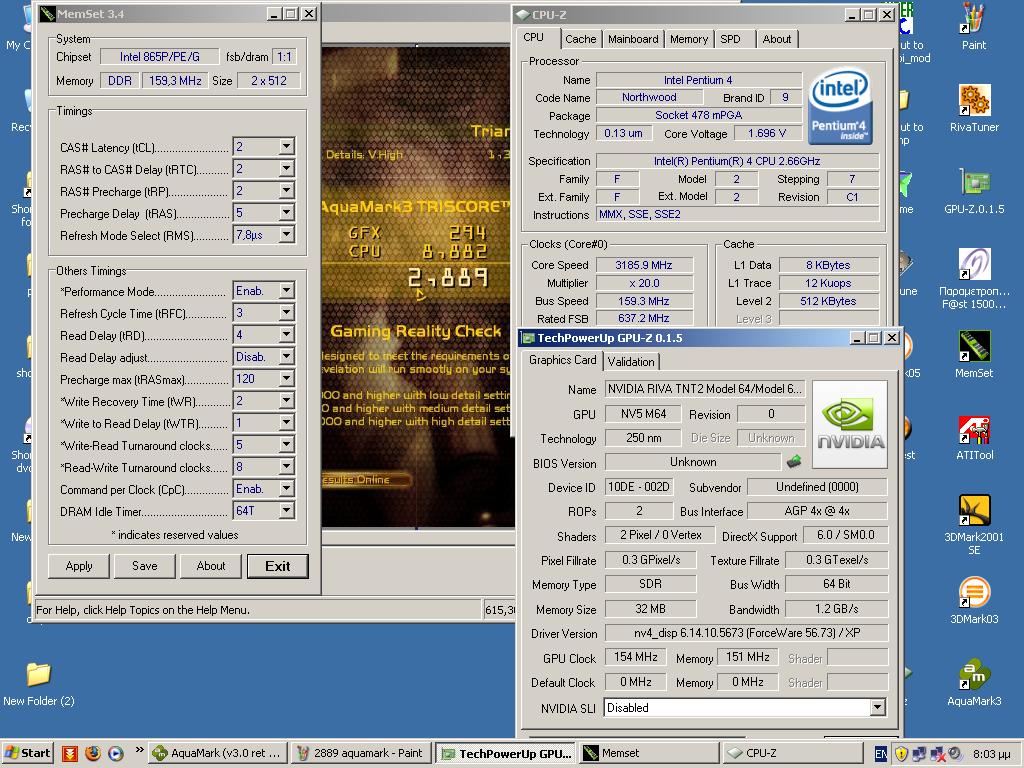Open the Performance Mode dropdown in MemSet
Viewport: 1024px width, 768px height.
coord(286,290)
